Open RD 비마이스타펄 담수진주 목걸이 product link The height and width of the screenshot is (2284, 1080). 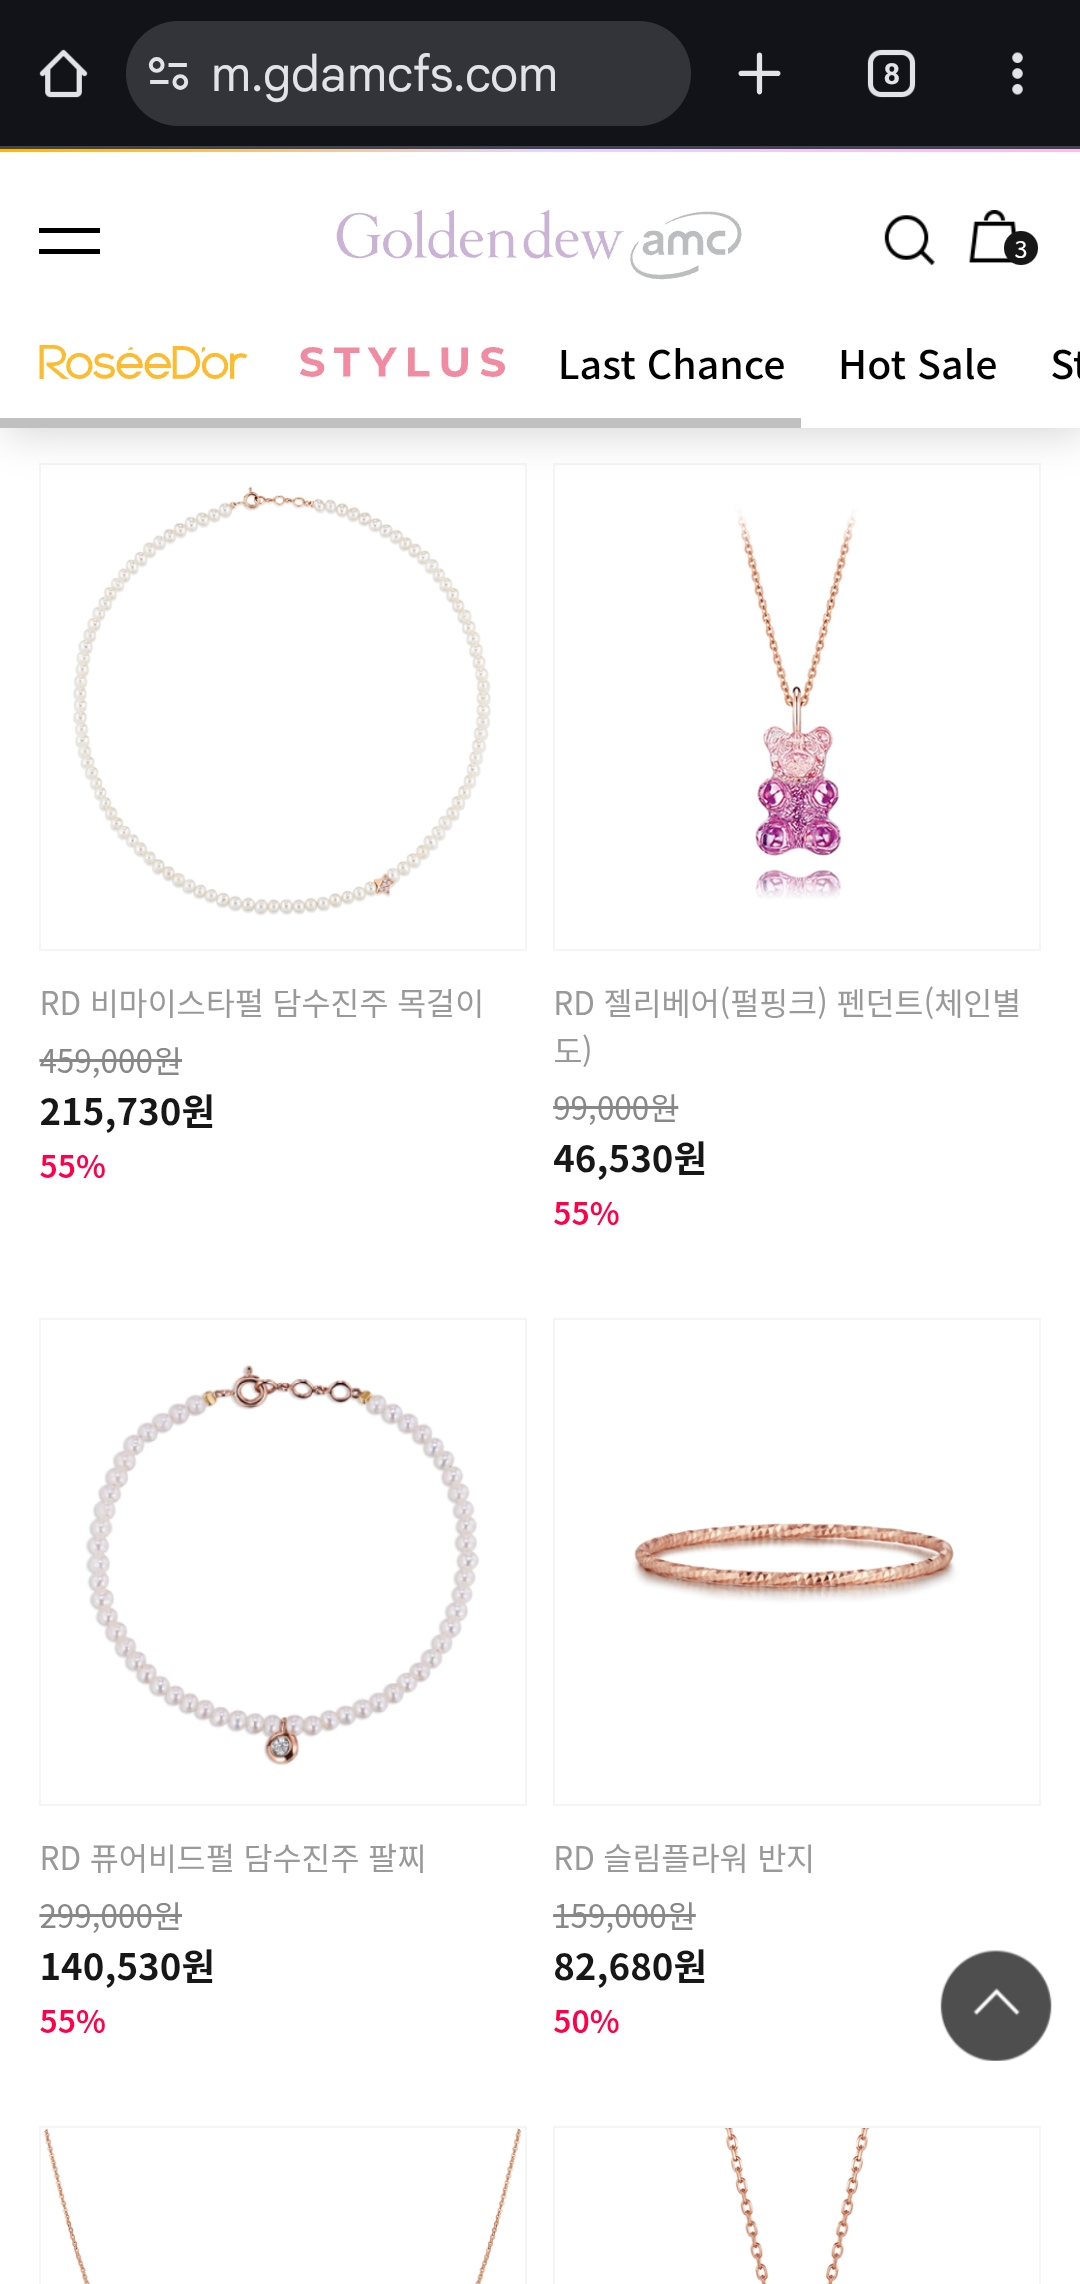tap(262, 1003)
